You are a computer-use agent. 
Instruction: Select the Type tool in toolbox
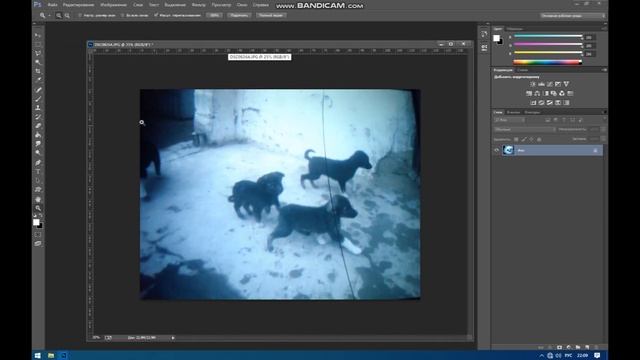coord(38,171)
